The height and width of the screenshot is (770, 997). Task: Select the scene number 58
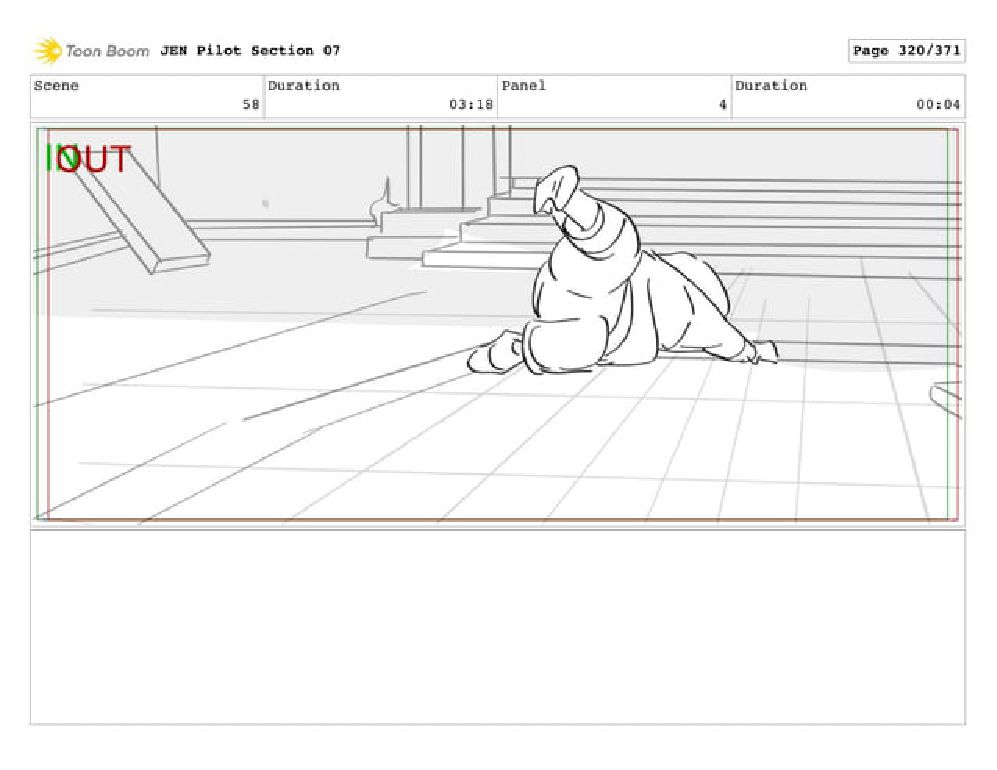point(251,104)
